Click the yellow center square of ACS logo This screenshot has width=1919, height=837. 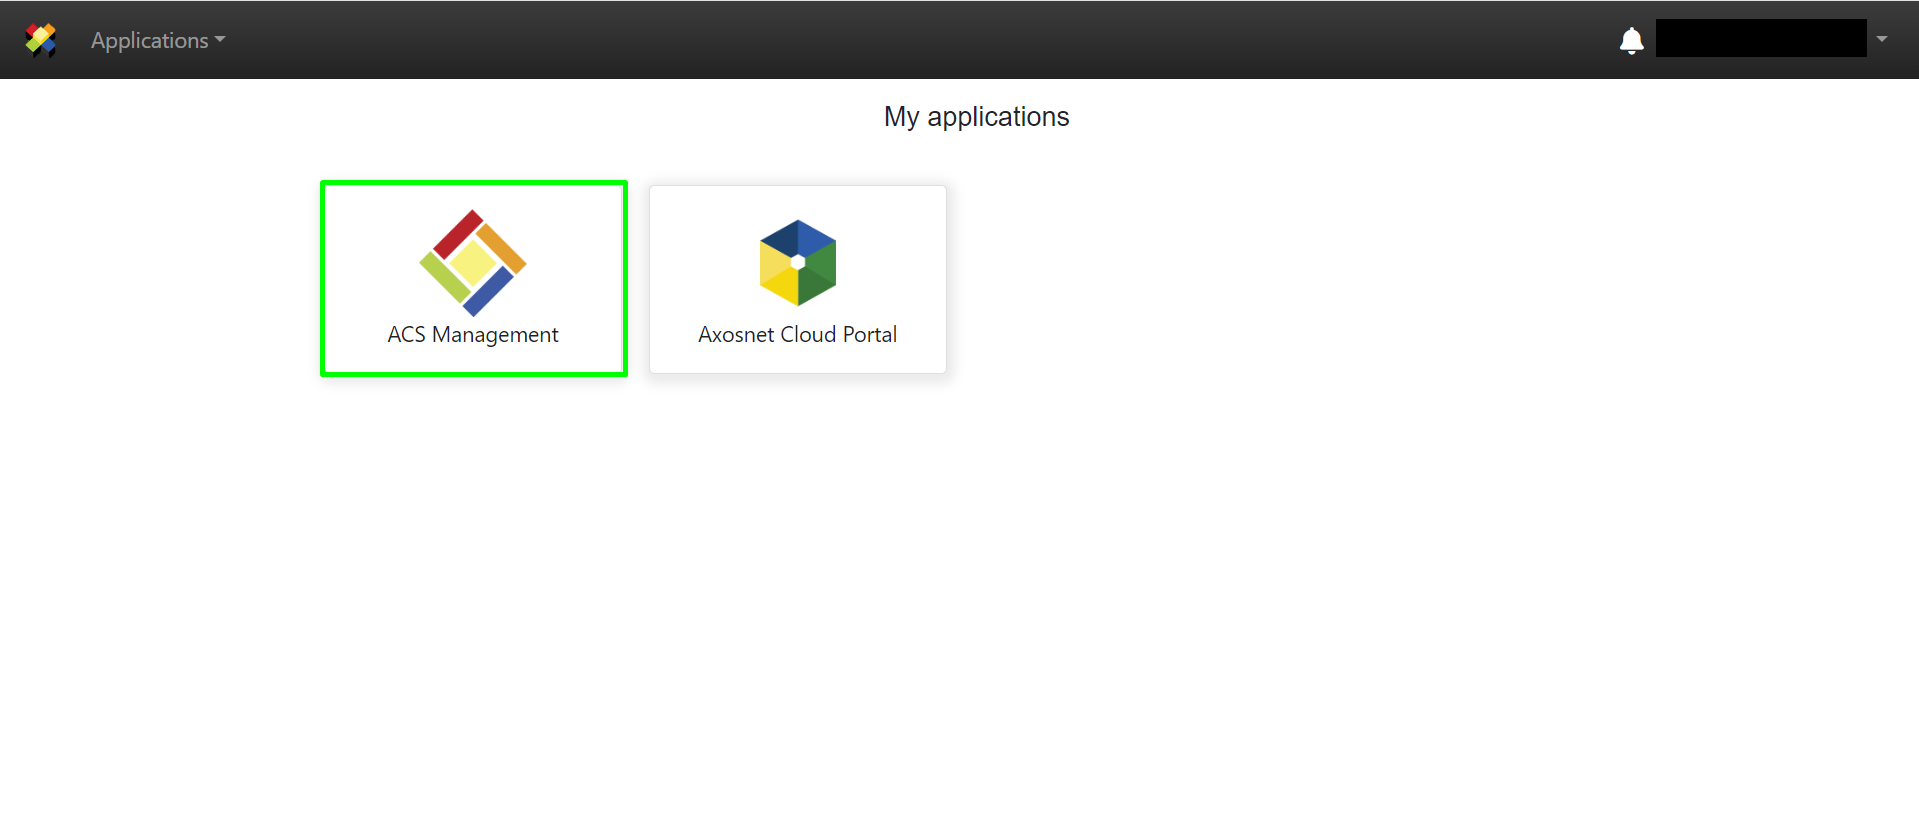473,263
